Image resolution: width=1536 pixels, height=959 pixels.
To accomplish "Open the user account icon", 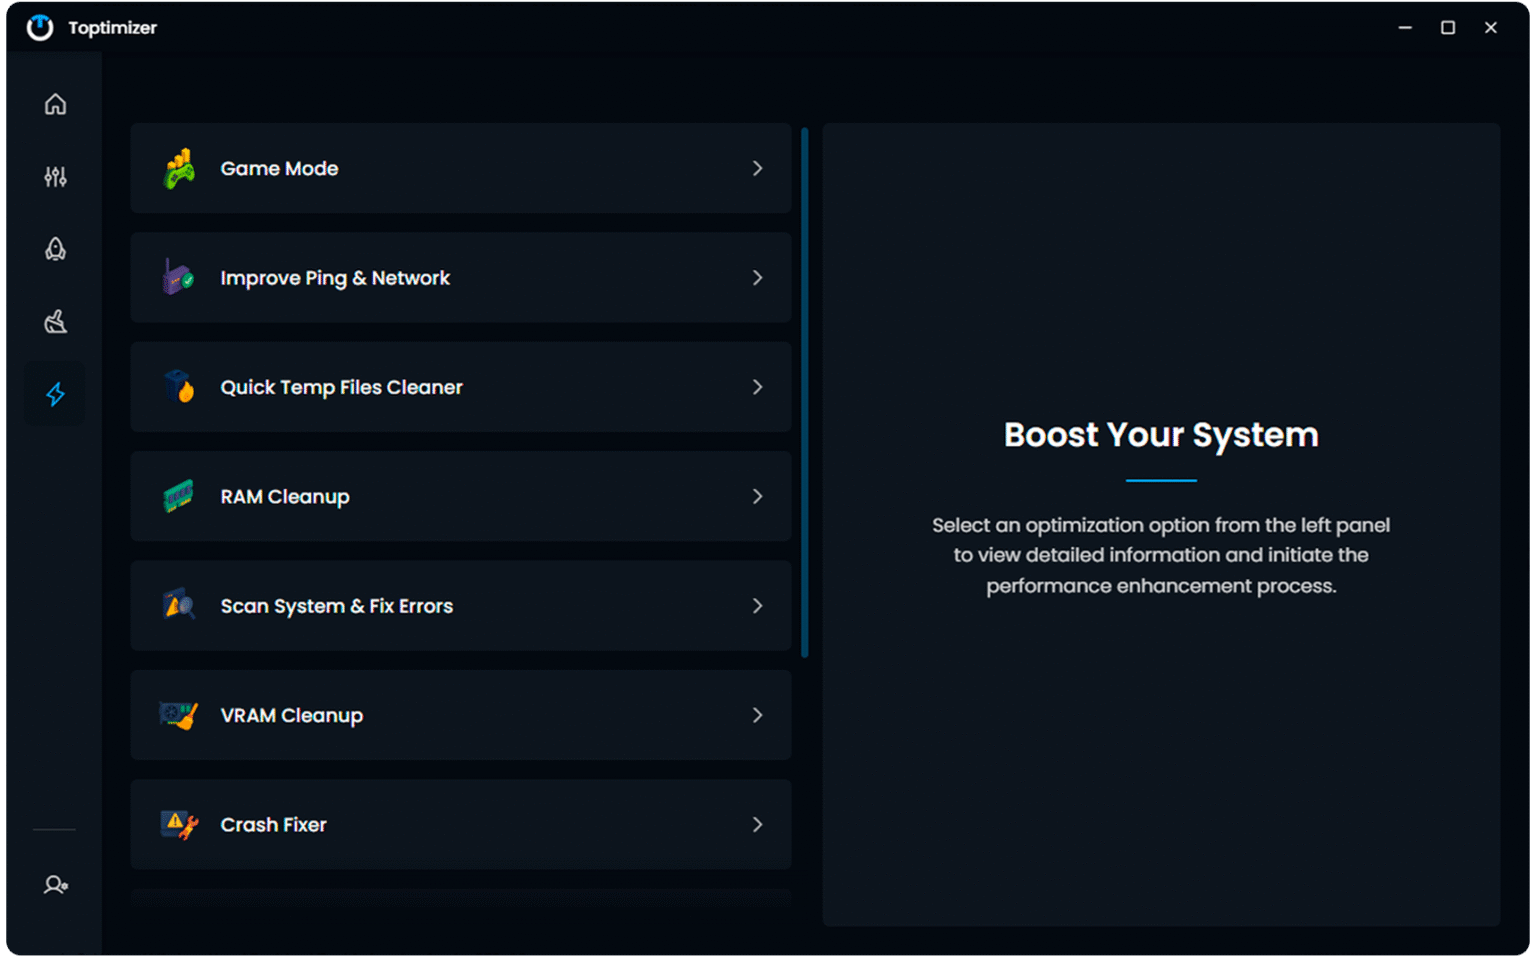I will pyautogui.click(x=55, y=885).
